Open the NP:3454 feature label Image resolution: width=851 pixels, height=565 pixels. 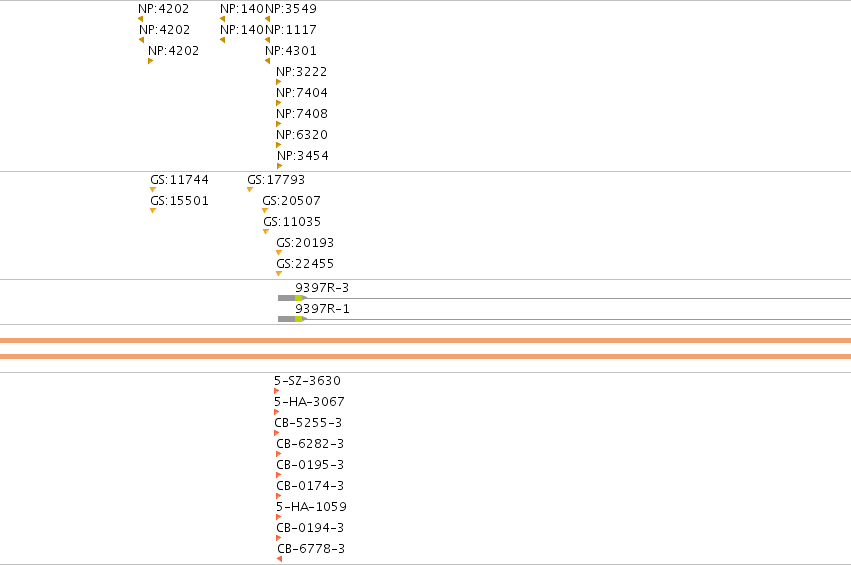coord(303,156)
